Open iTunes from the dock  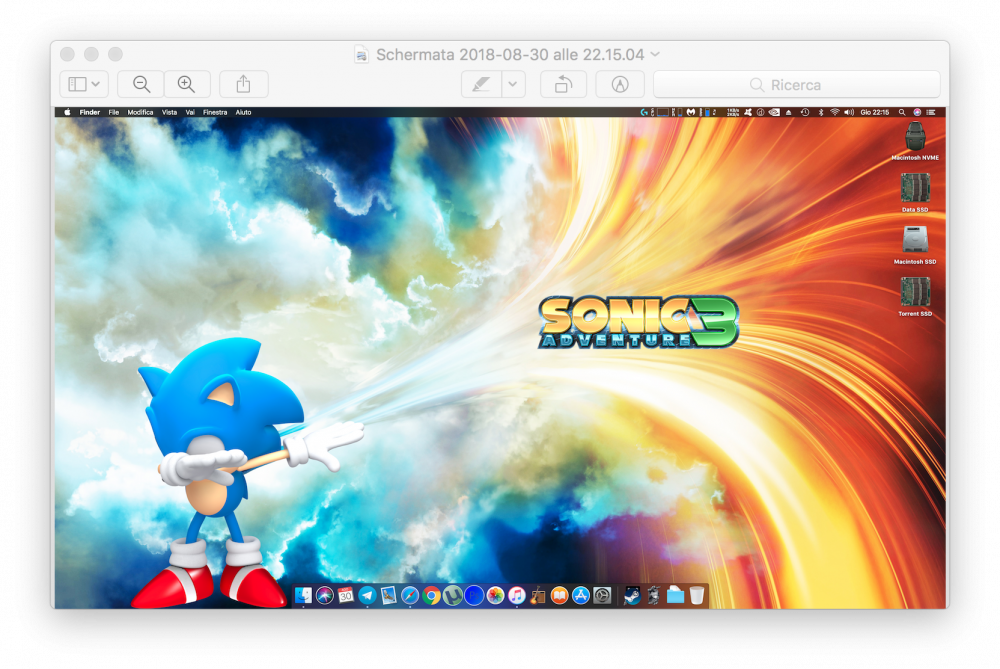517,596
